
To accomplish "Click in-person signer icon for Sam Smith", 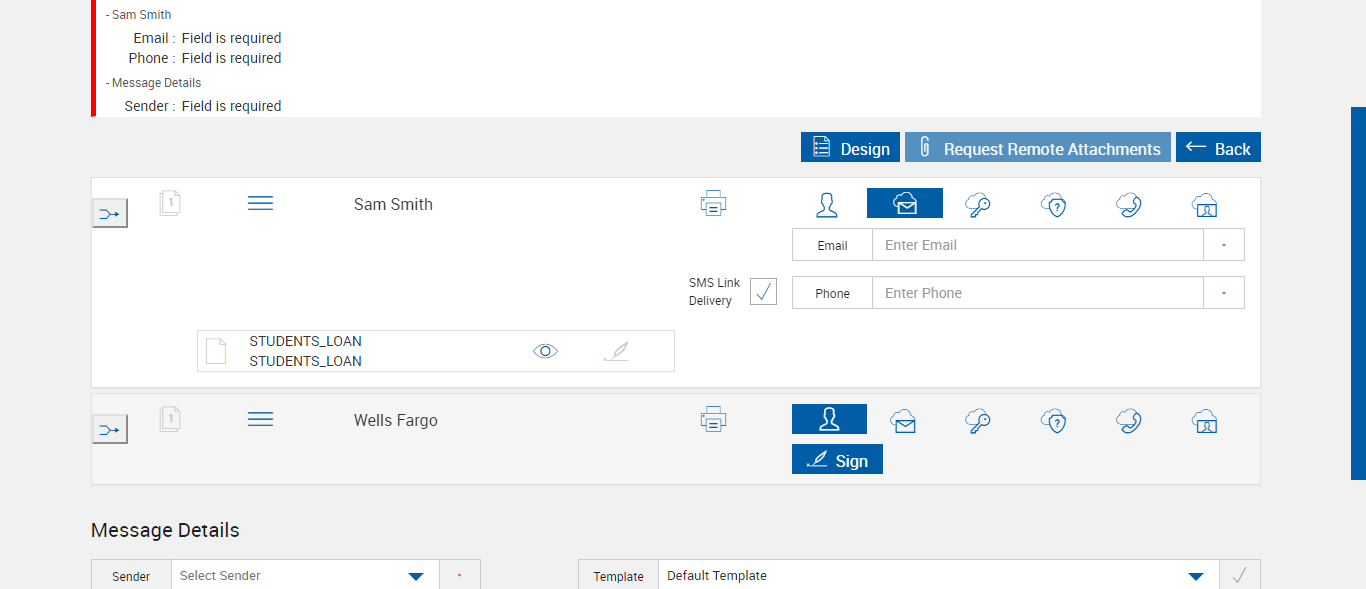I will pyautogui.click(x=827, y=205).
